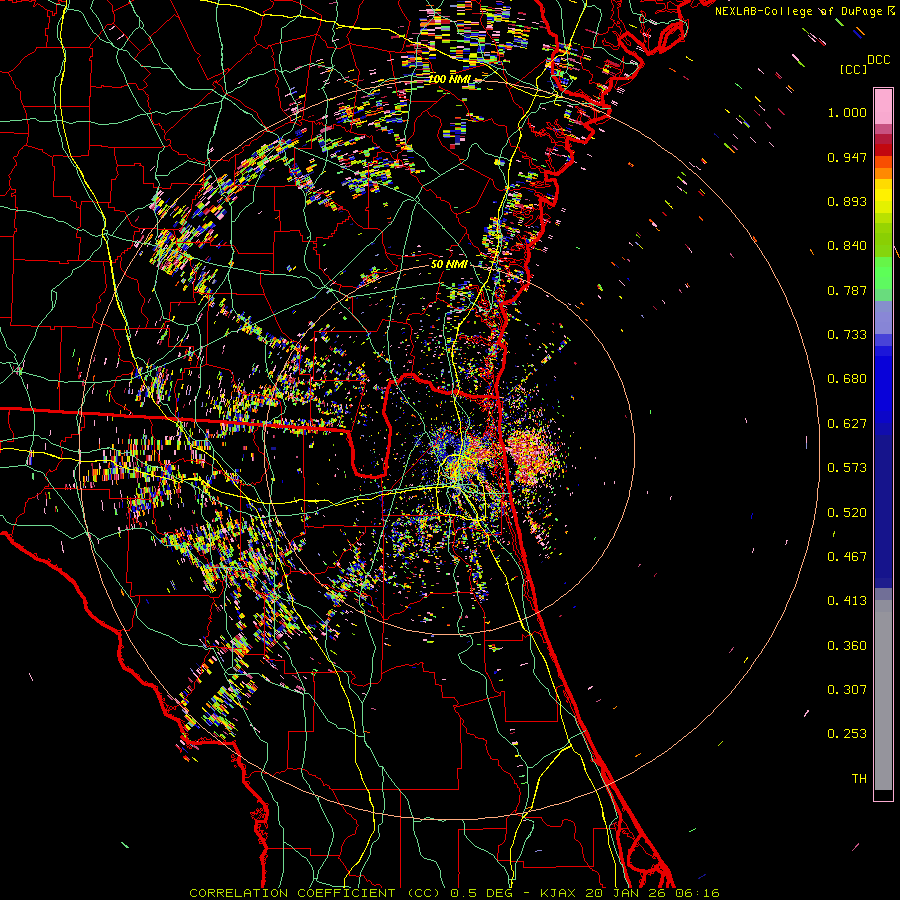Screen dimensions: 900x900
Task: Click the 0.467 scale value
Action: pos(847,557)
